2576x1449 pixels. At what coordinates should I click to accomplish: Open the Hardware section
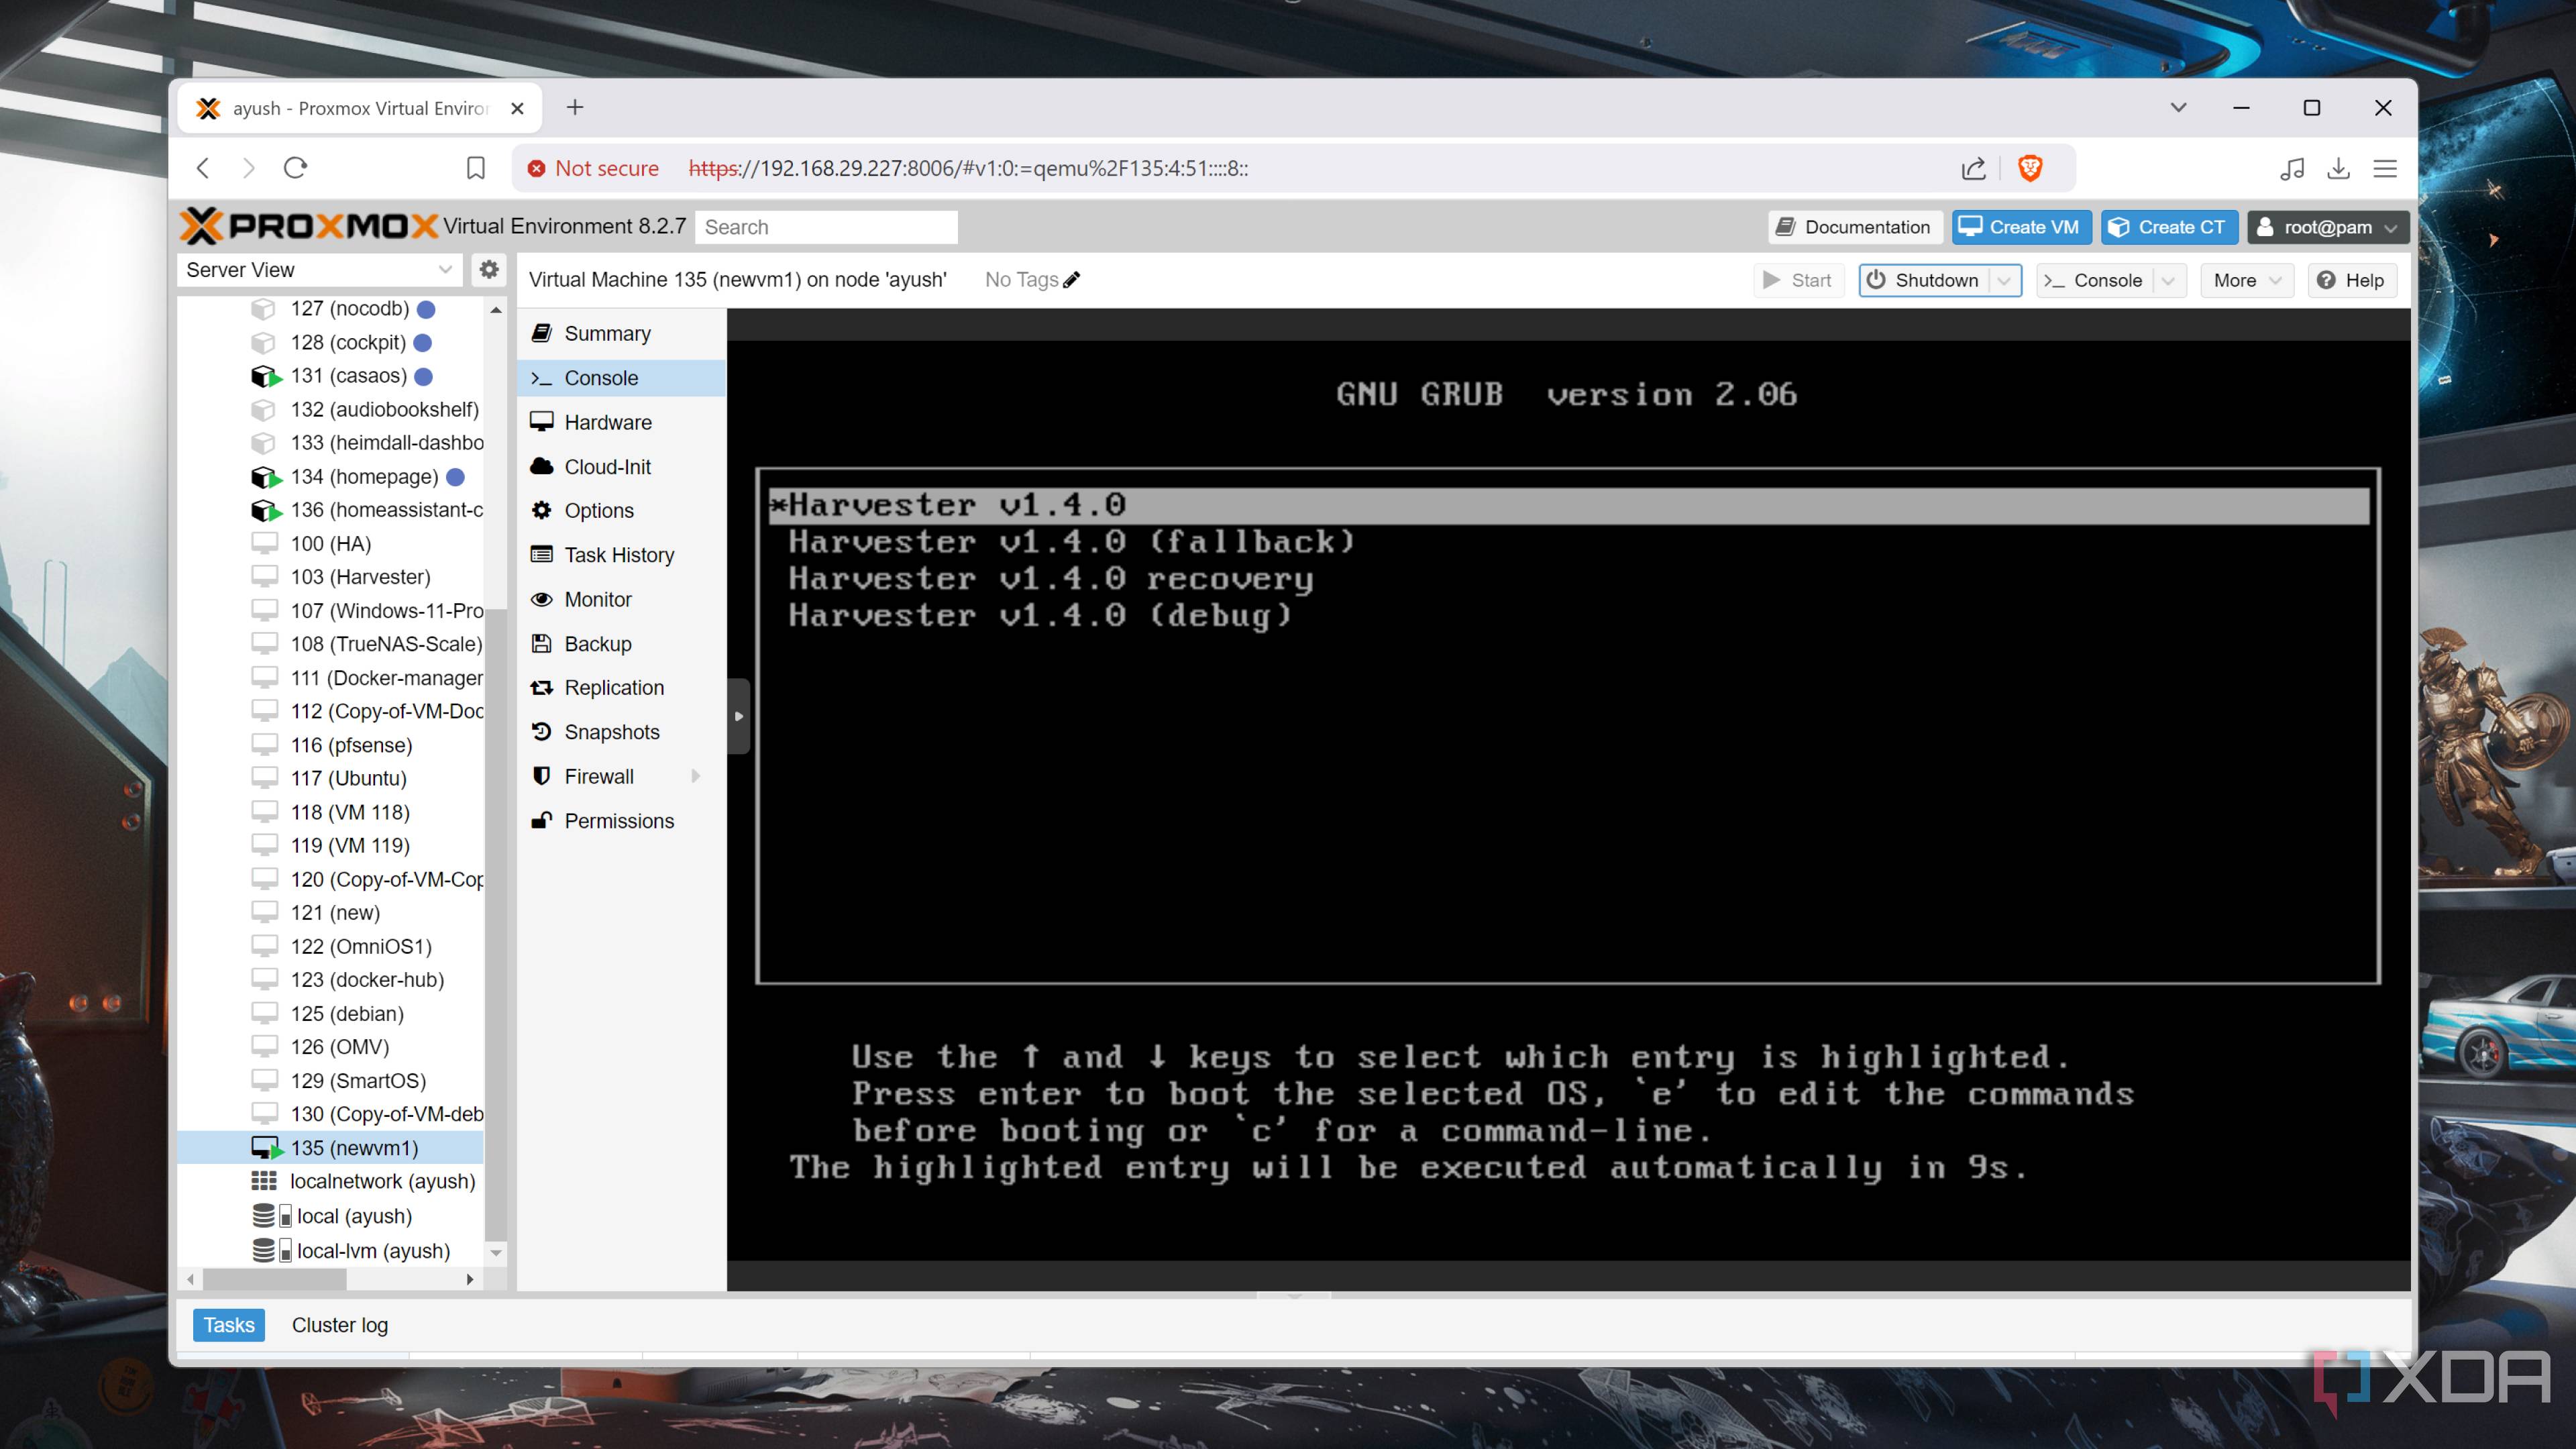(607, 422)
